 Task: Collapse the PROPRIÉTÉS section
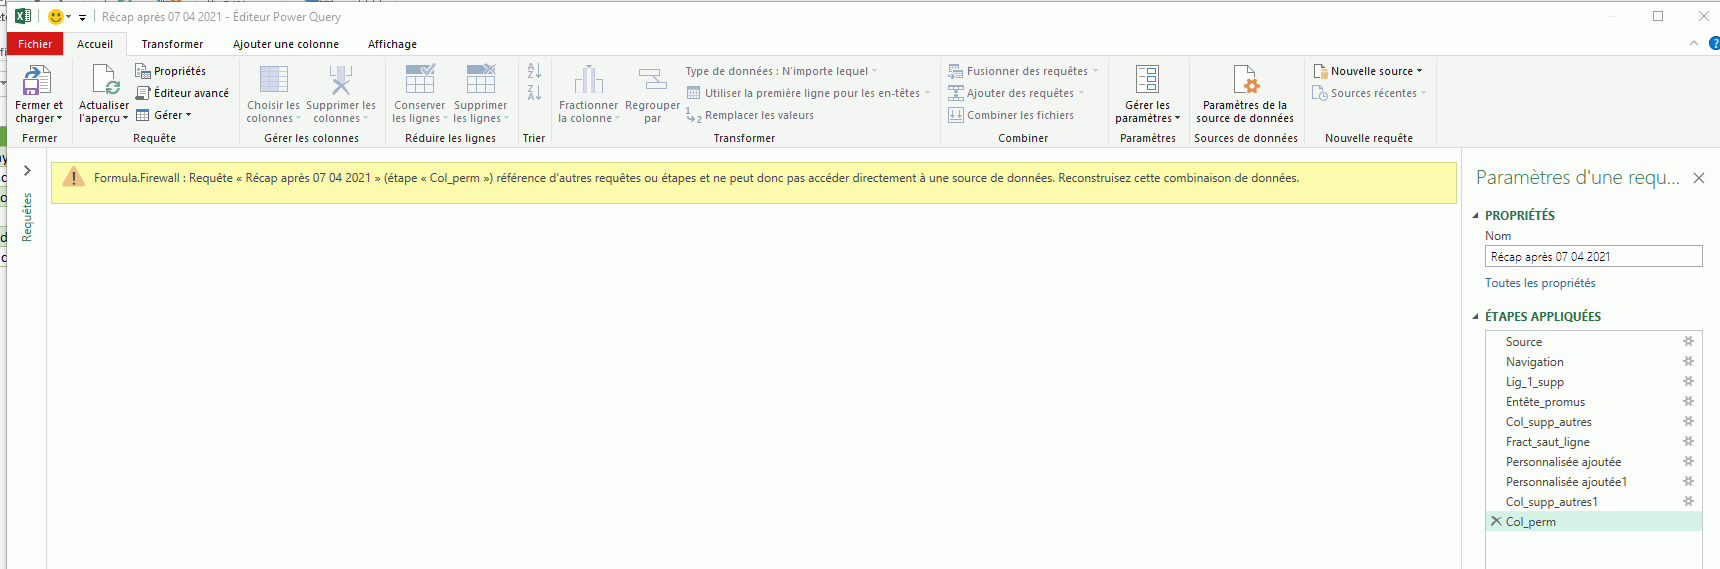1476,216
